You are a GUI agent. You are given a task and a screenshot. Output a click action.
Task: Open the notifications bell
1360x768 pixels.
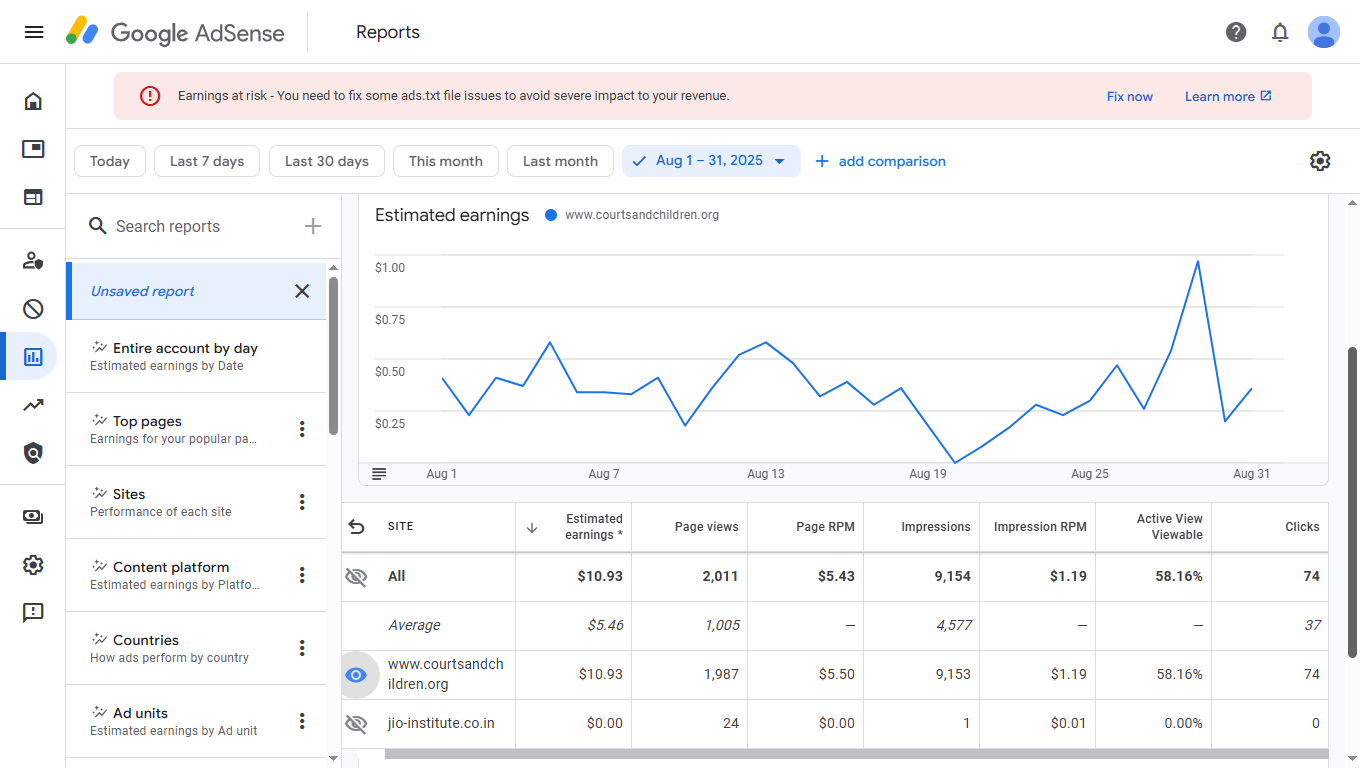(1280, 32)
